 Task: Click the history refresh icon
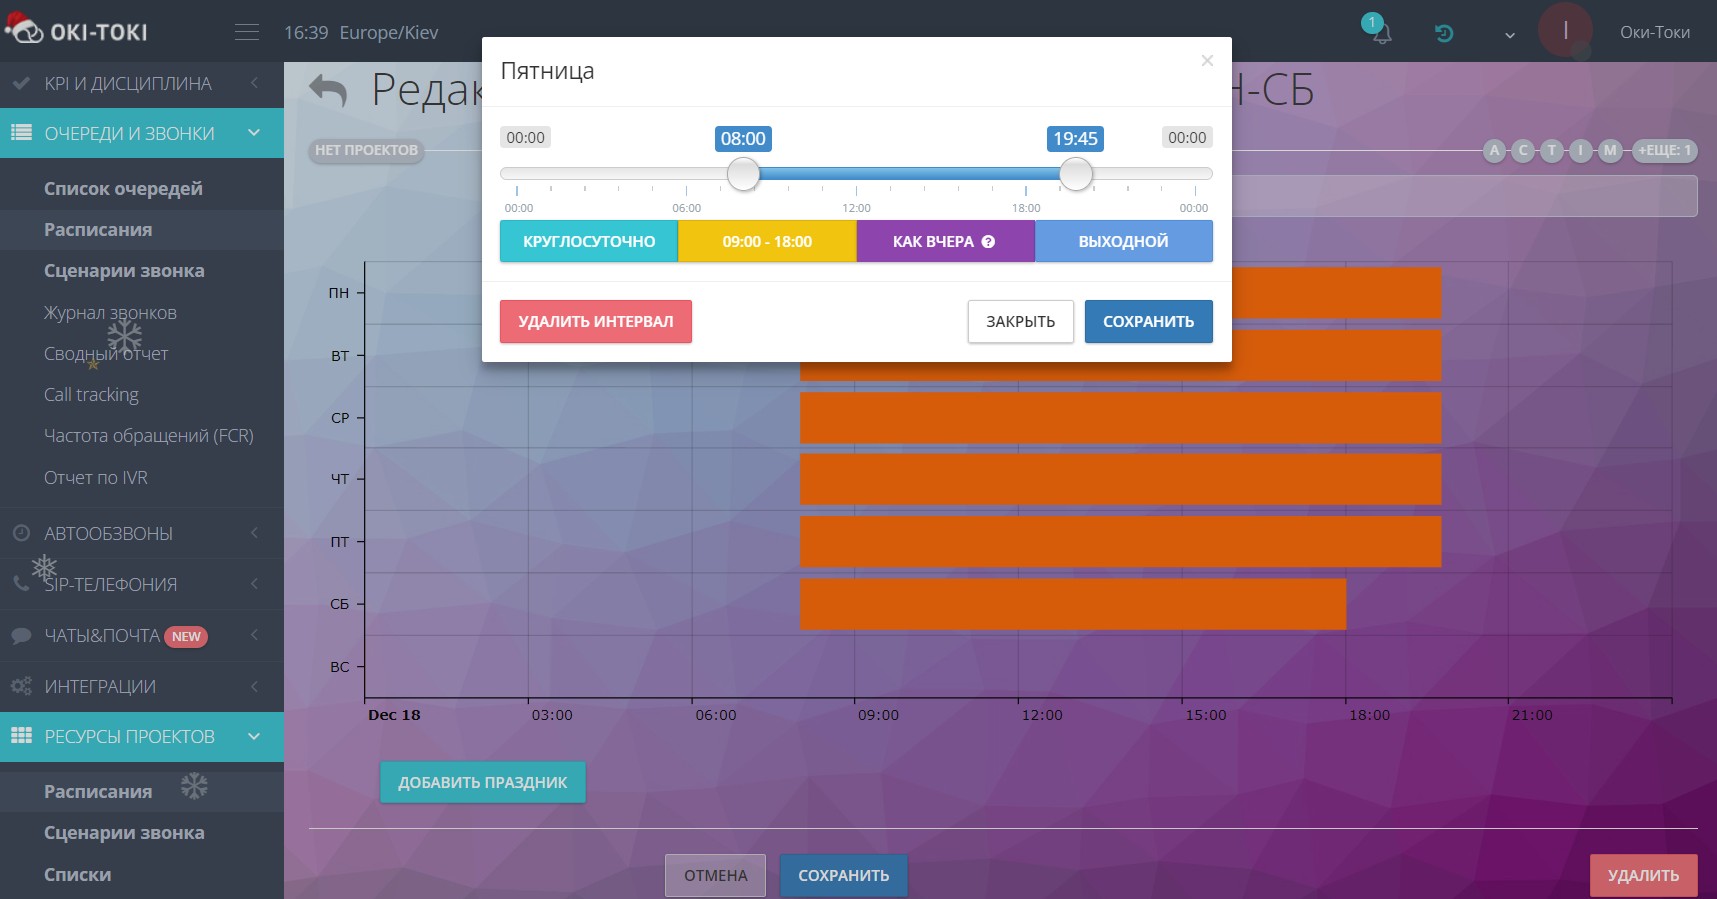[x=1443, y=33]
